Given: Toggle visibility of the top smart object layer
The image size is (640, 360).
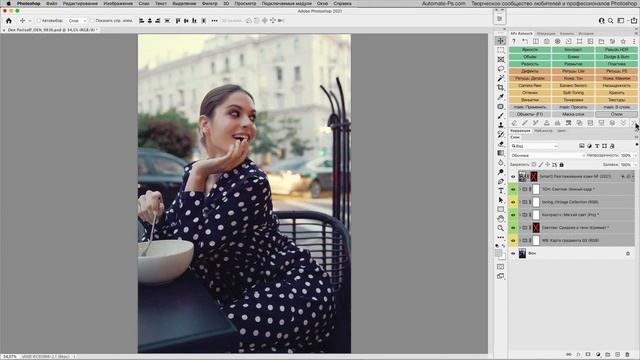Looking at the screenshot, I should point(513,177).
